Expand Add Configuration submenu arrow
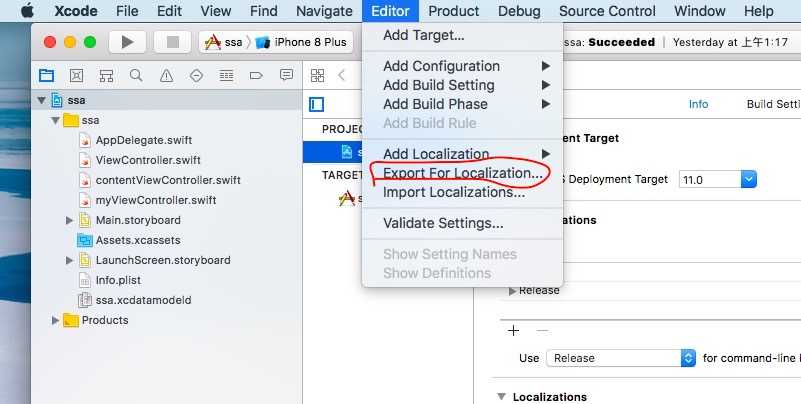The image size is (801, 404). pyautogui.click(x=546, y=66)
